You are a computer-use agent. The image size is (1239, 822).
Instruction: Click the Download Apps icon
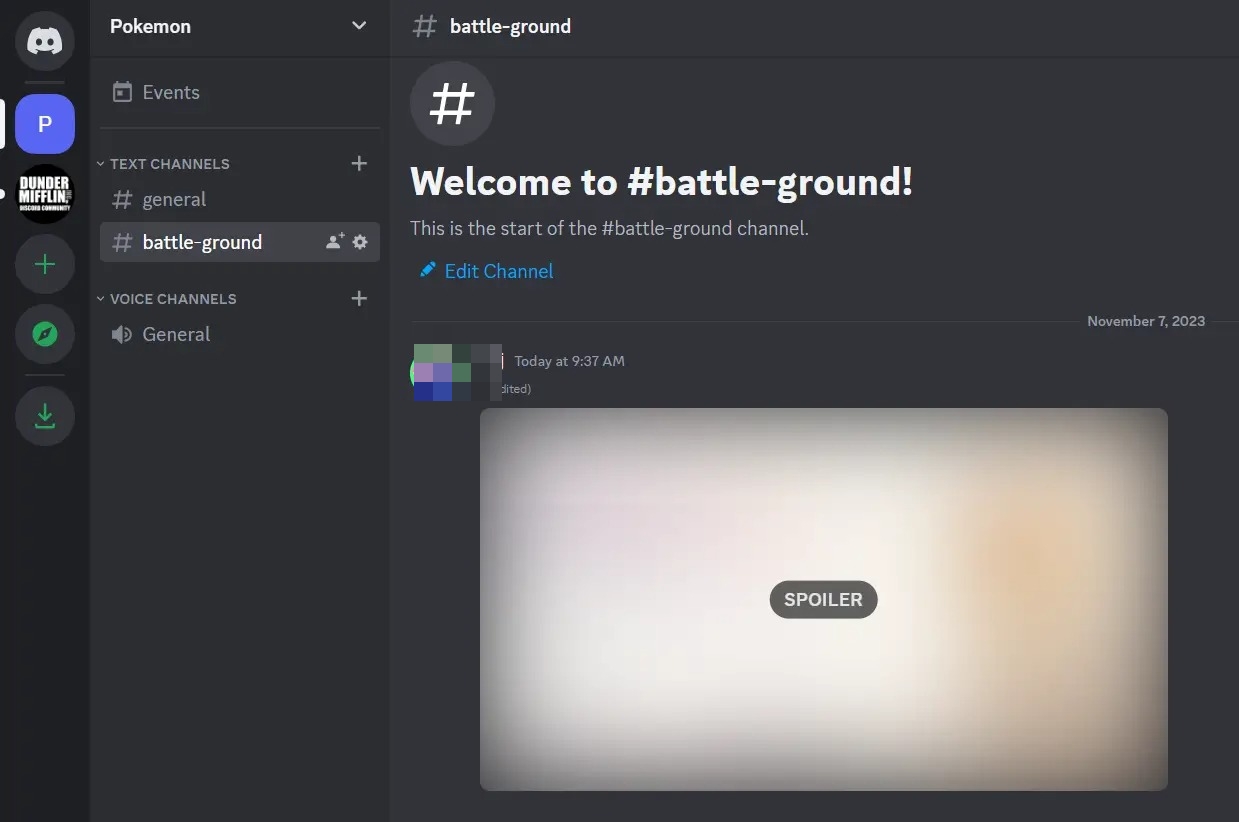44,415
